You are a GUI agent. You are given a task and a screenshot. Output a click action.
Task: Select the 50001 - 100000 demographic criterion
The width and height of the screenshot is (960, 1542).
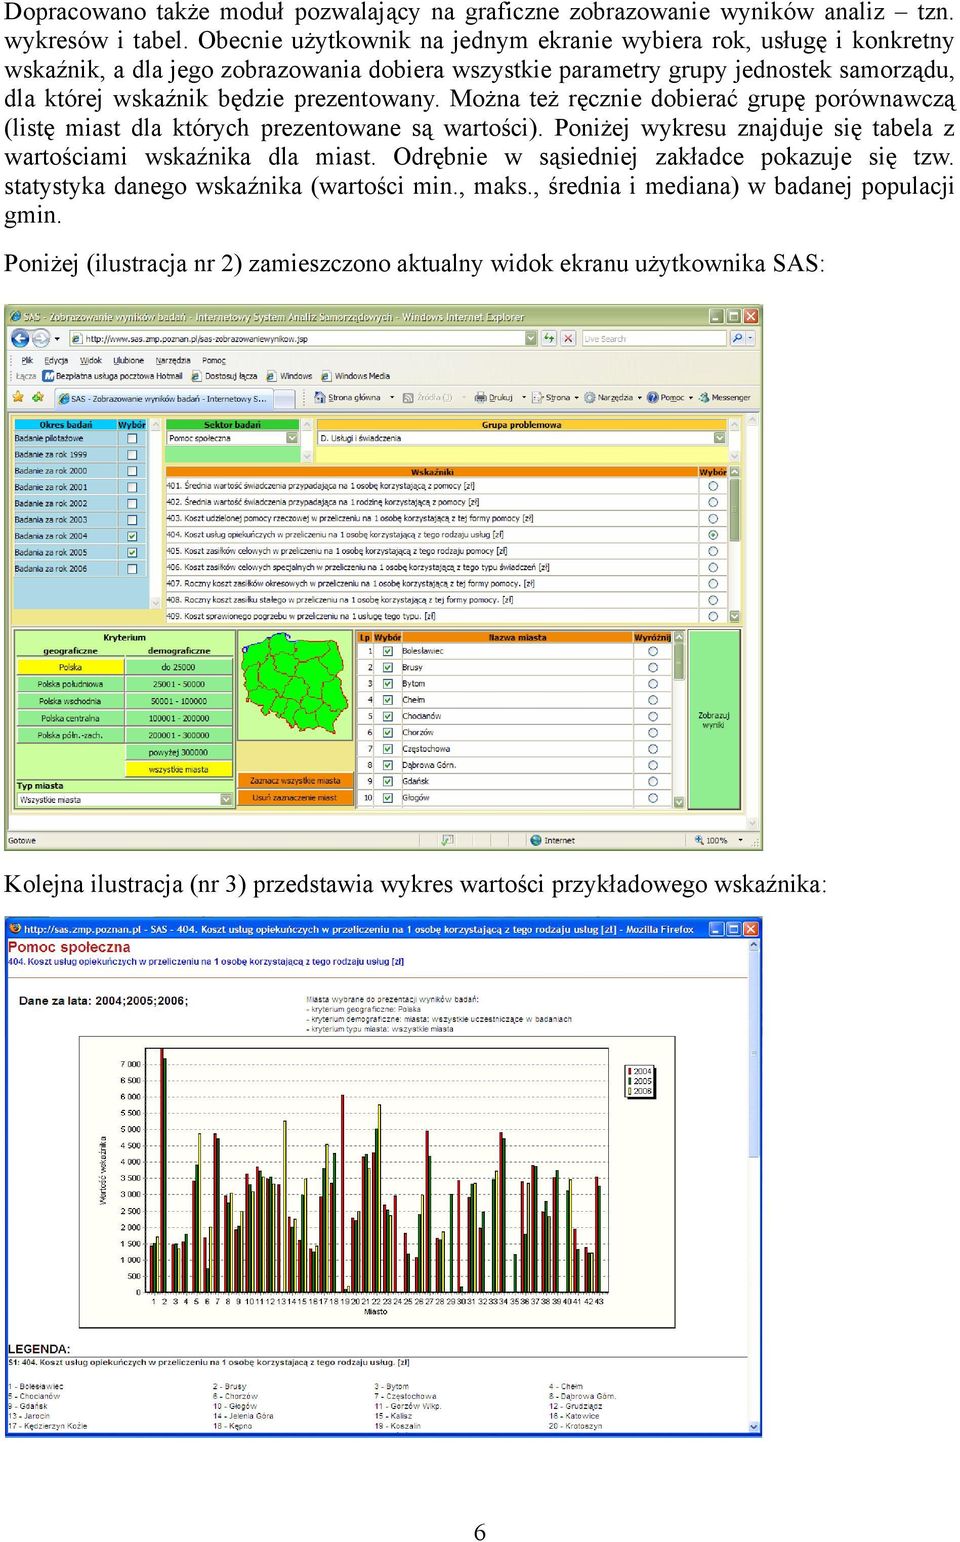(x=179, y=701)
